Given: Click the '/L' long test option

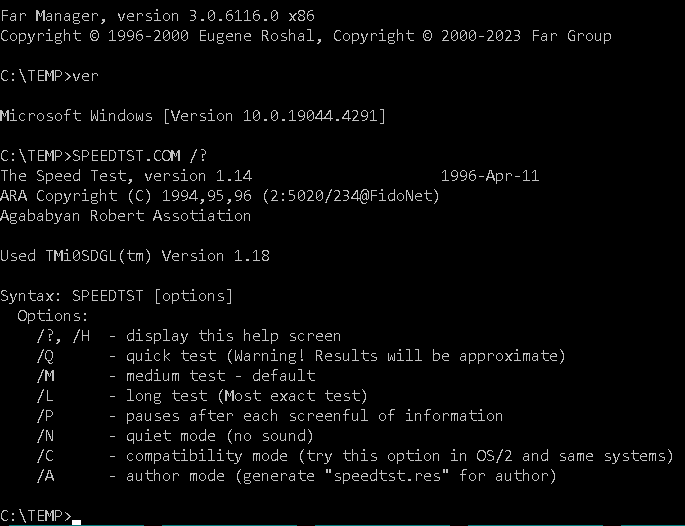Looking at the screenshot, I should (x=202, y=396).
